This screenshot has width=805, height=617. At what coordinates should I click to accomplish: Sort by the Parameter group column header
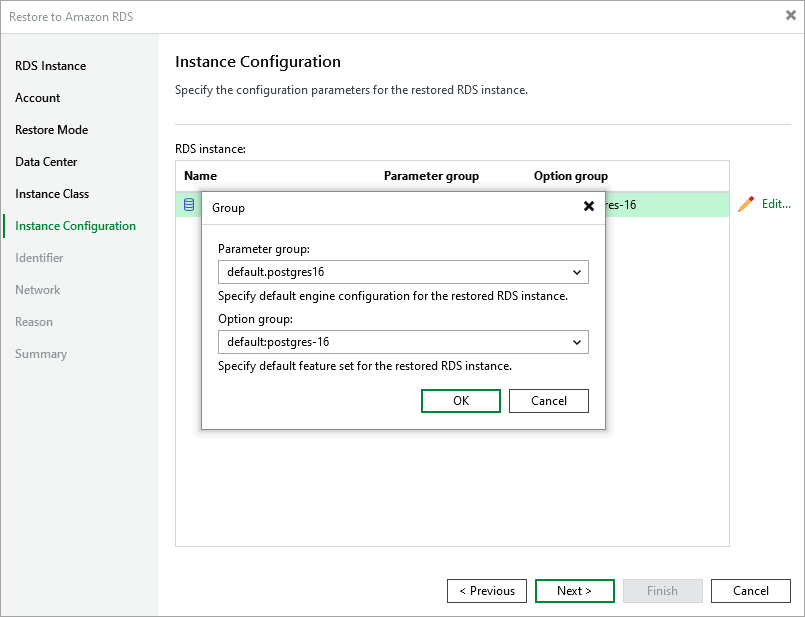pyautogui.click(x=431, y=176)
